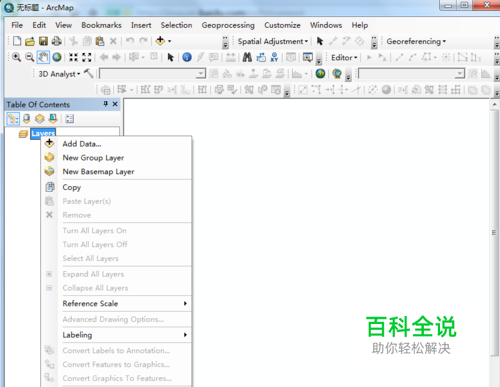The height and width of the screenshot is (387, 500).
Task: Click the Go To XY icon
Action: 274,57
